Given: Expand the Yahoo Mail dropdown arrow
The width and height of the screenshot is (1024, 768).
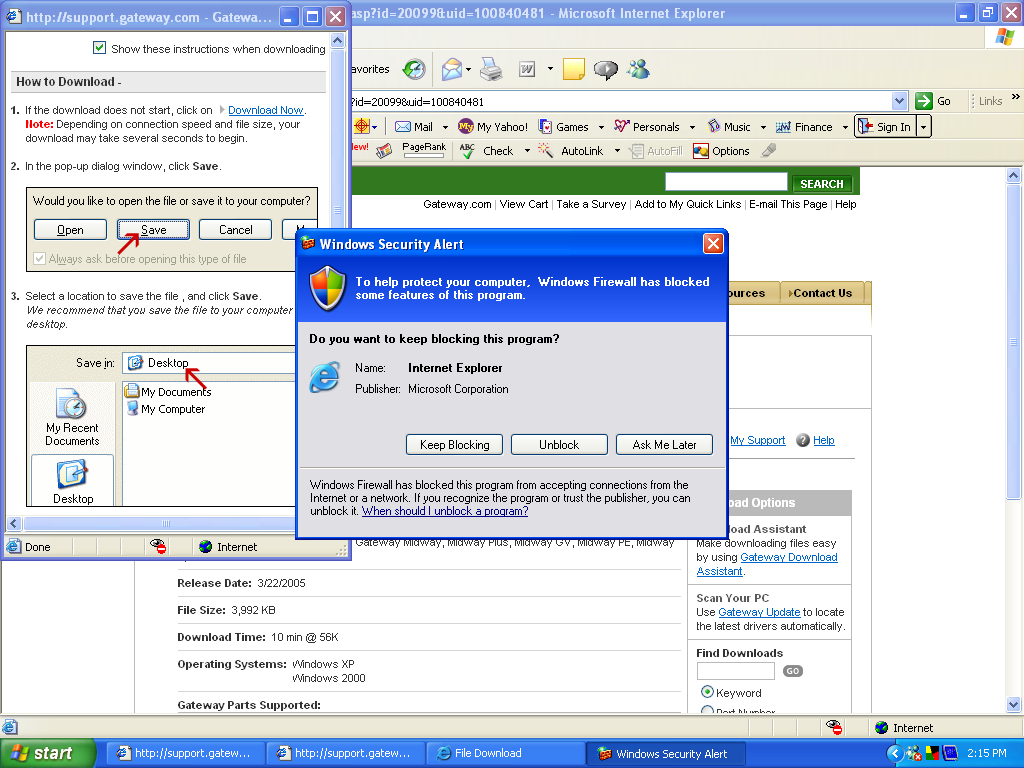Looking at the screenshot, I should (x=445, y=127).
